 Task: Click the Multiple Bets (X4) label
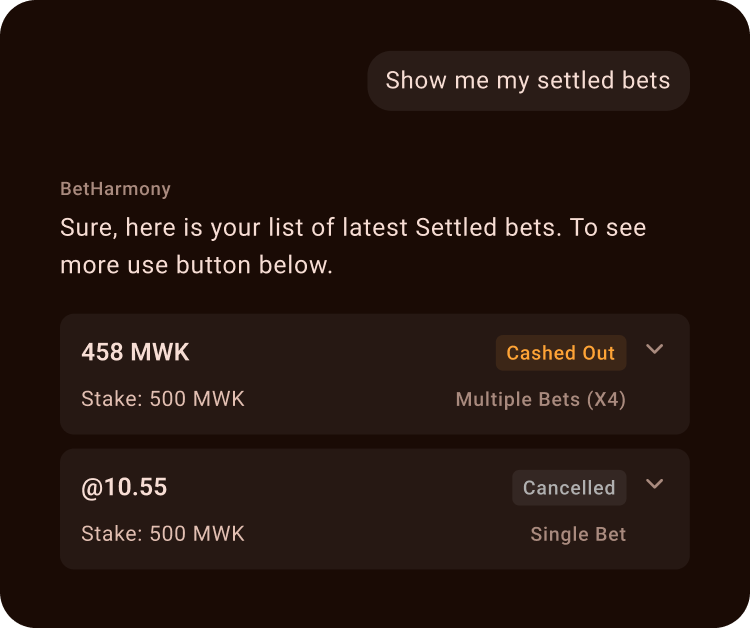click(x=540, y=400)
